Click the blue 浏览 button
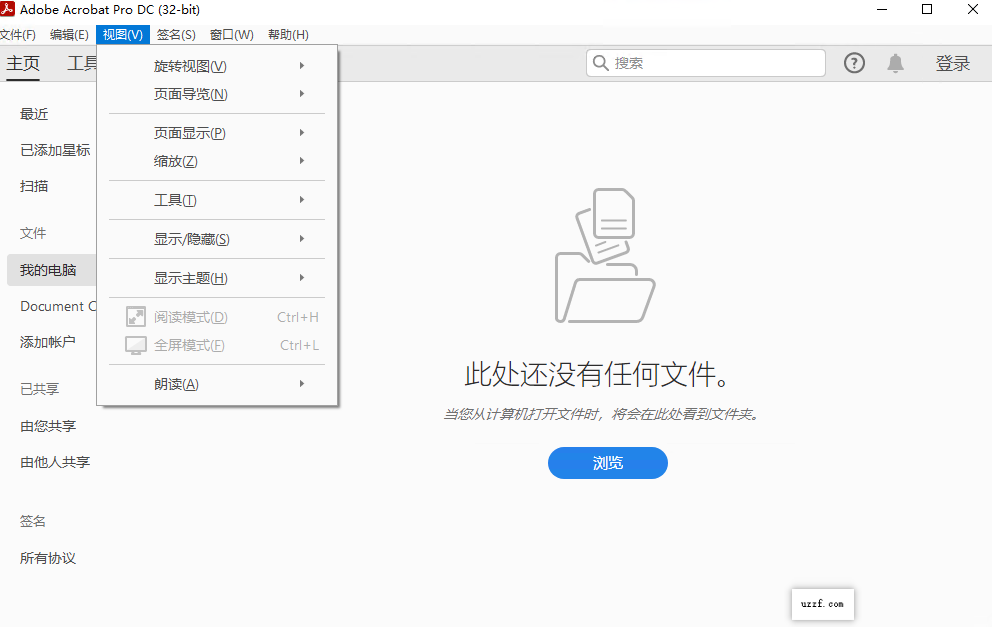Screen dimensions: 992x627 tap(607, 463)
